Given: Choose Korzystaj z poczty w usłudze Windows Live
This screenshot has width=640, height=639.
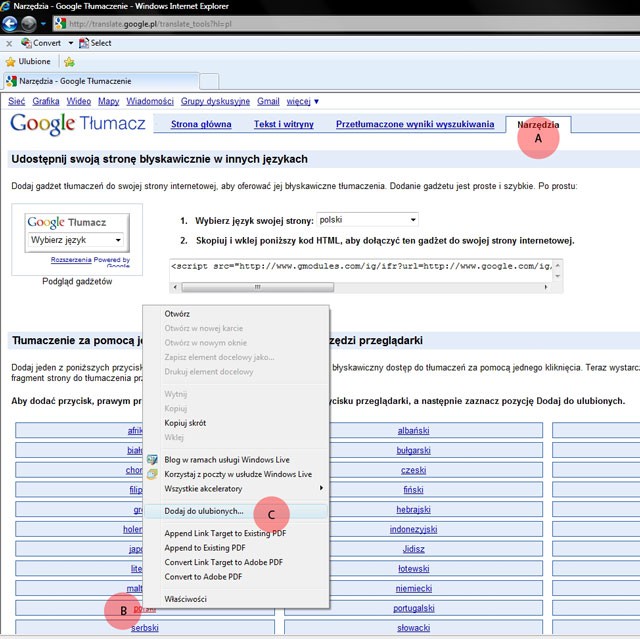Looking at the screenshot, I should (x=236, y=475).
